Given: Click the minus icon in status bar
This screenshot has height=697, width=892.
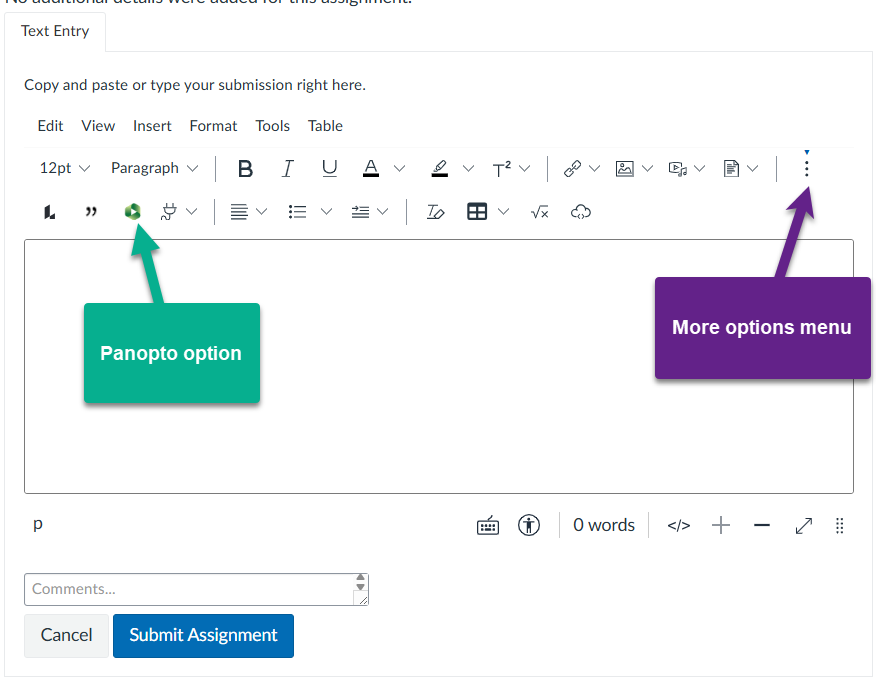Looking at the screenshot, I should (x=762, y=525).
